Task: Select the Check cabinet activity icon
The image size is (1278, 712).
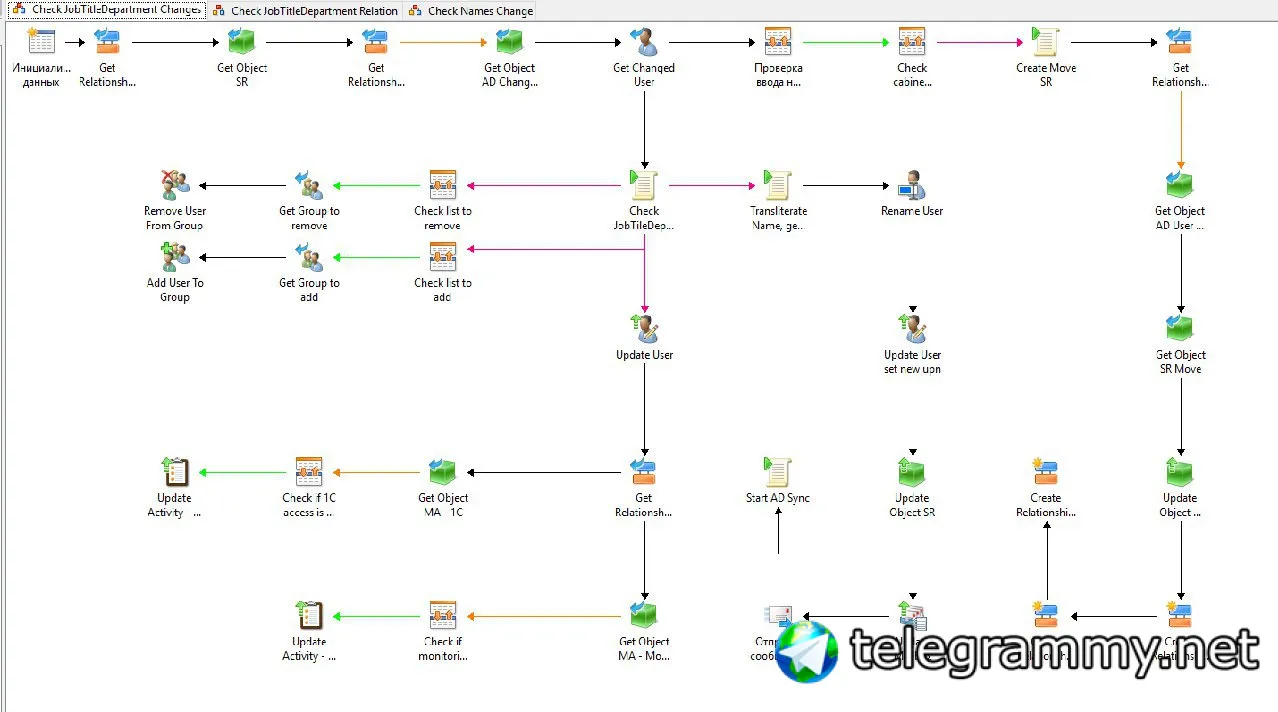Action: pos(912,42)
